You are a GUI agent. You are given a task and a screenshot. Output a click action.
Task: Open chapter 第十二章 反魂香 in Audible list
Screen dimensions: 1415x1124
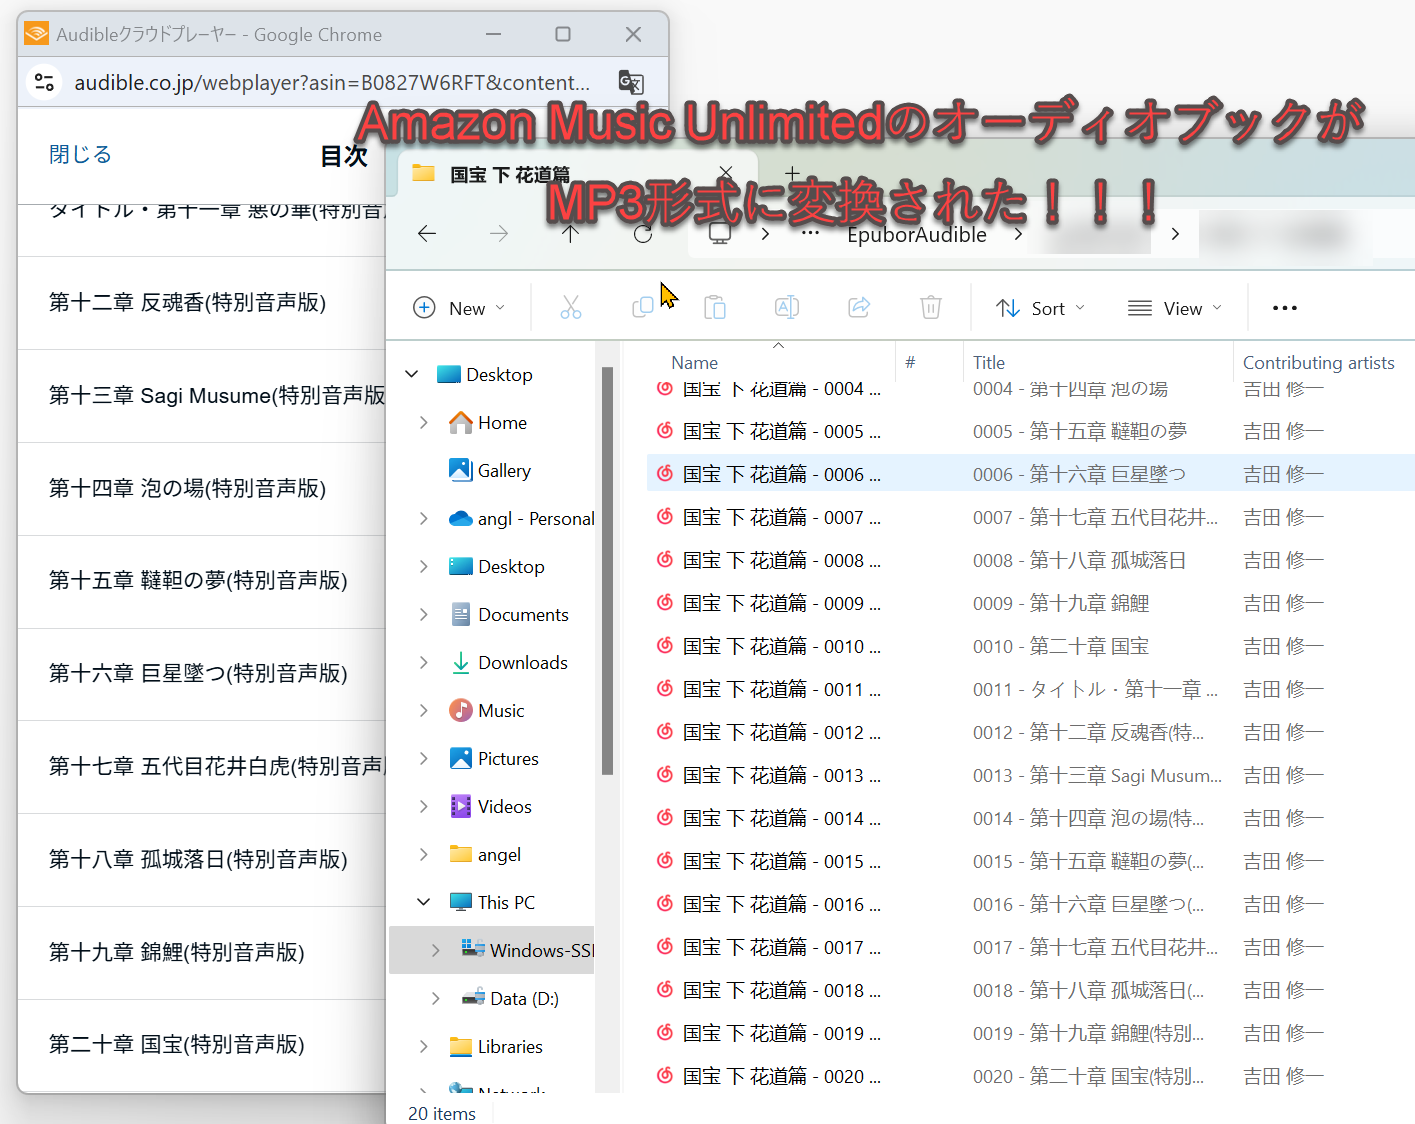tap(202, 303)
